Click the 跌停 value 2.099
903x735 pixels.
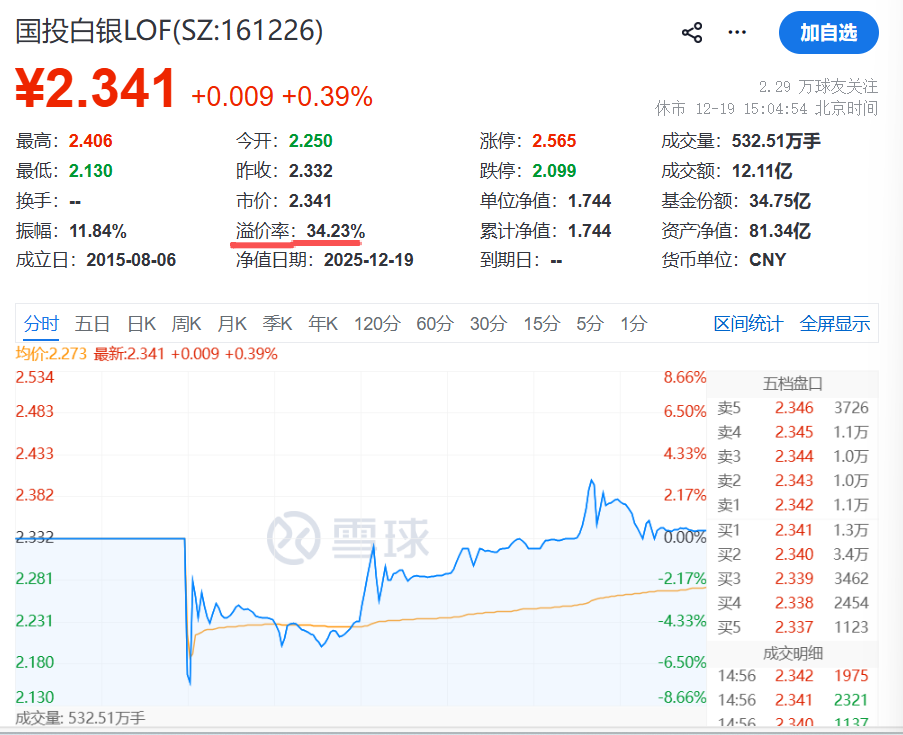coord(554,171)
